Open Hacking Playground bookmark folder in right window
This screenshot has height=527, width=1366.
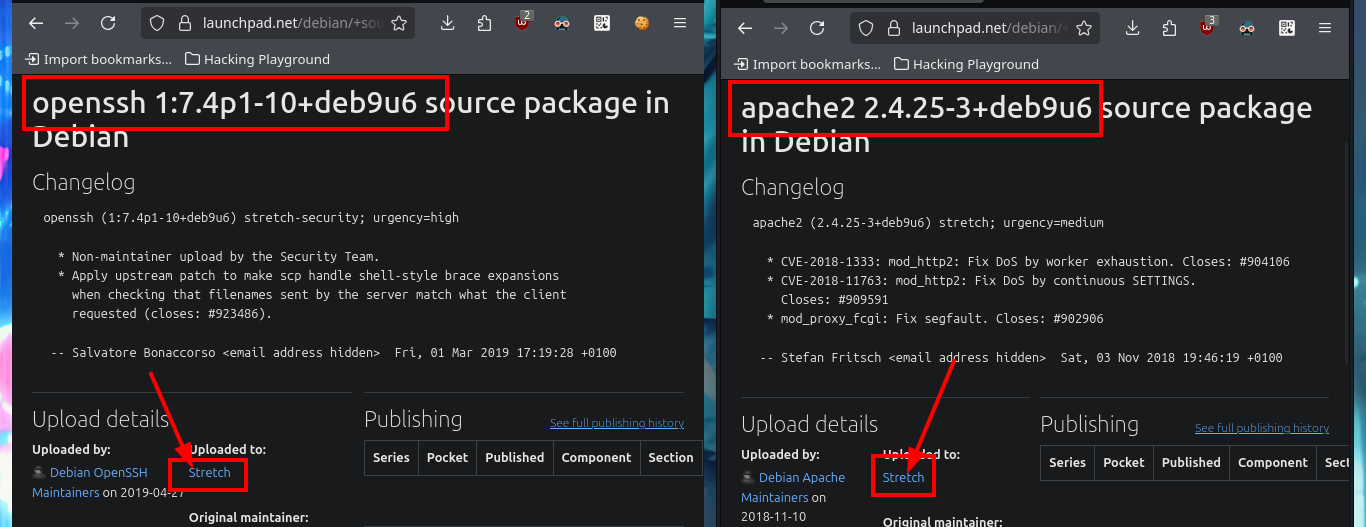click(x=966, y=64)
